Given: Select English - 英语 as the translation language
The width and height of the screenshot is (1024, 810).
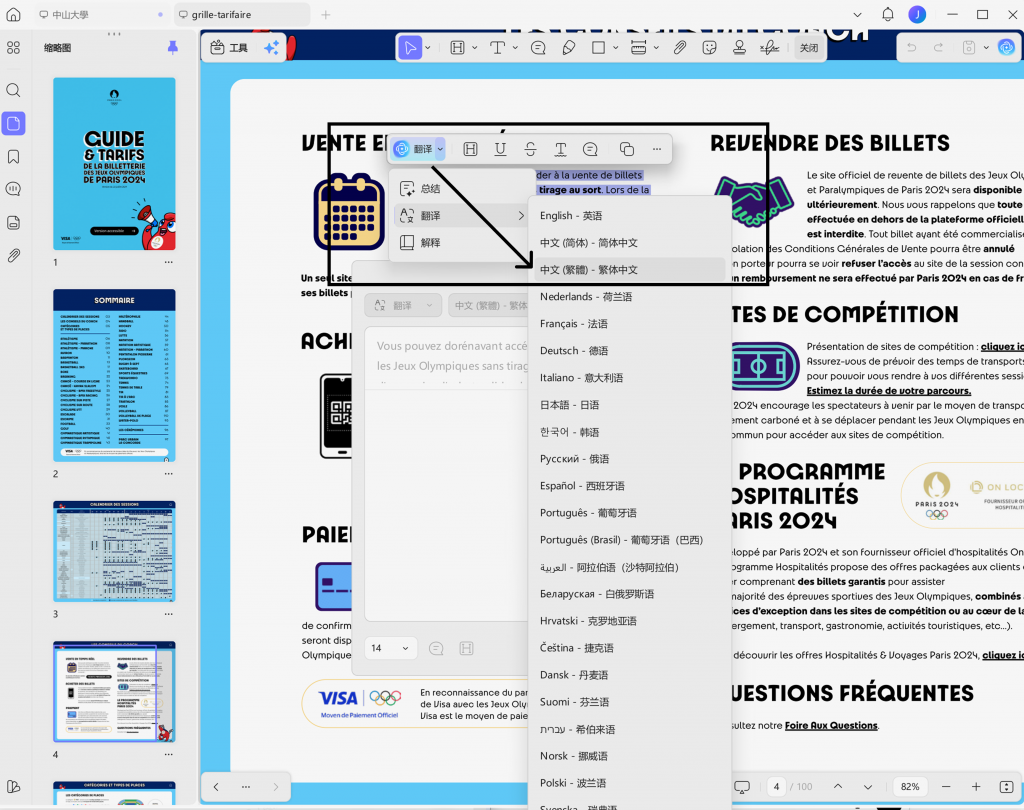Looking at the screenshot, I should point(629,216).
